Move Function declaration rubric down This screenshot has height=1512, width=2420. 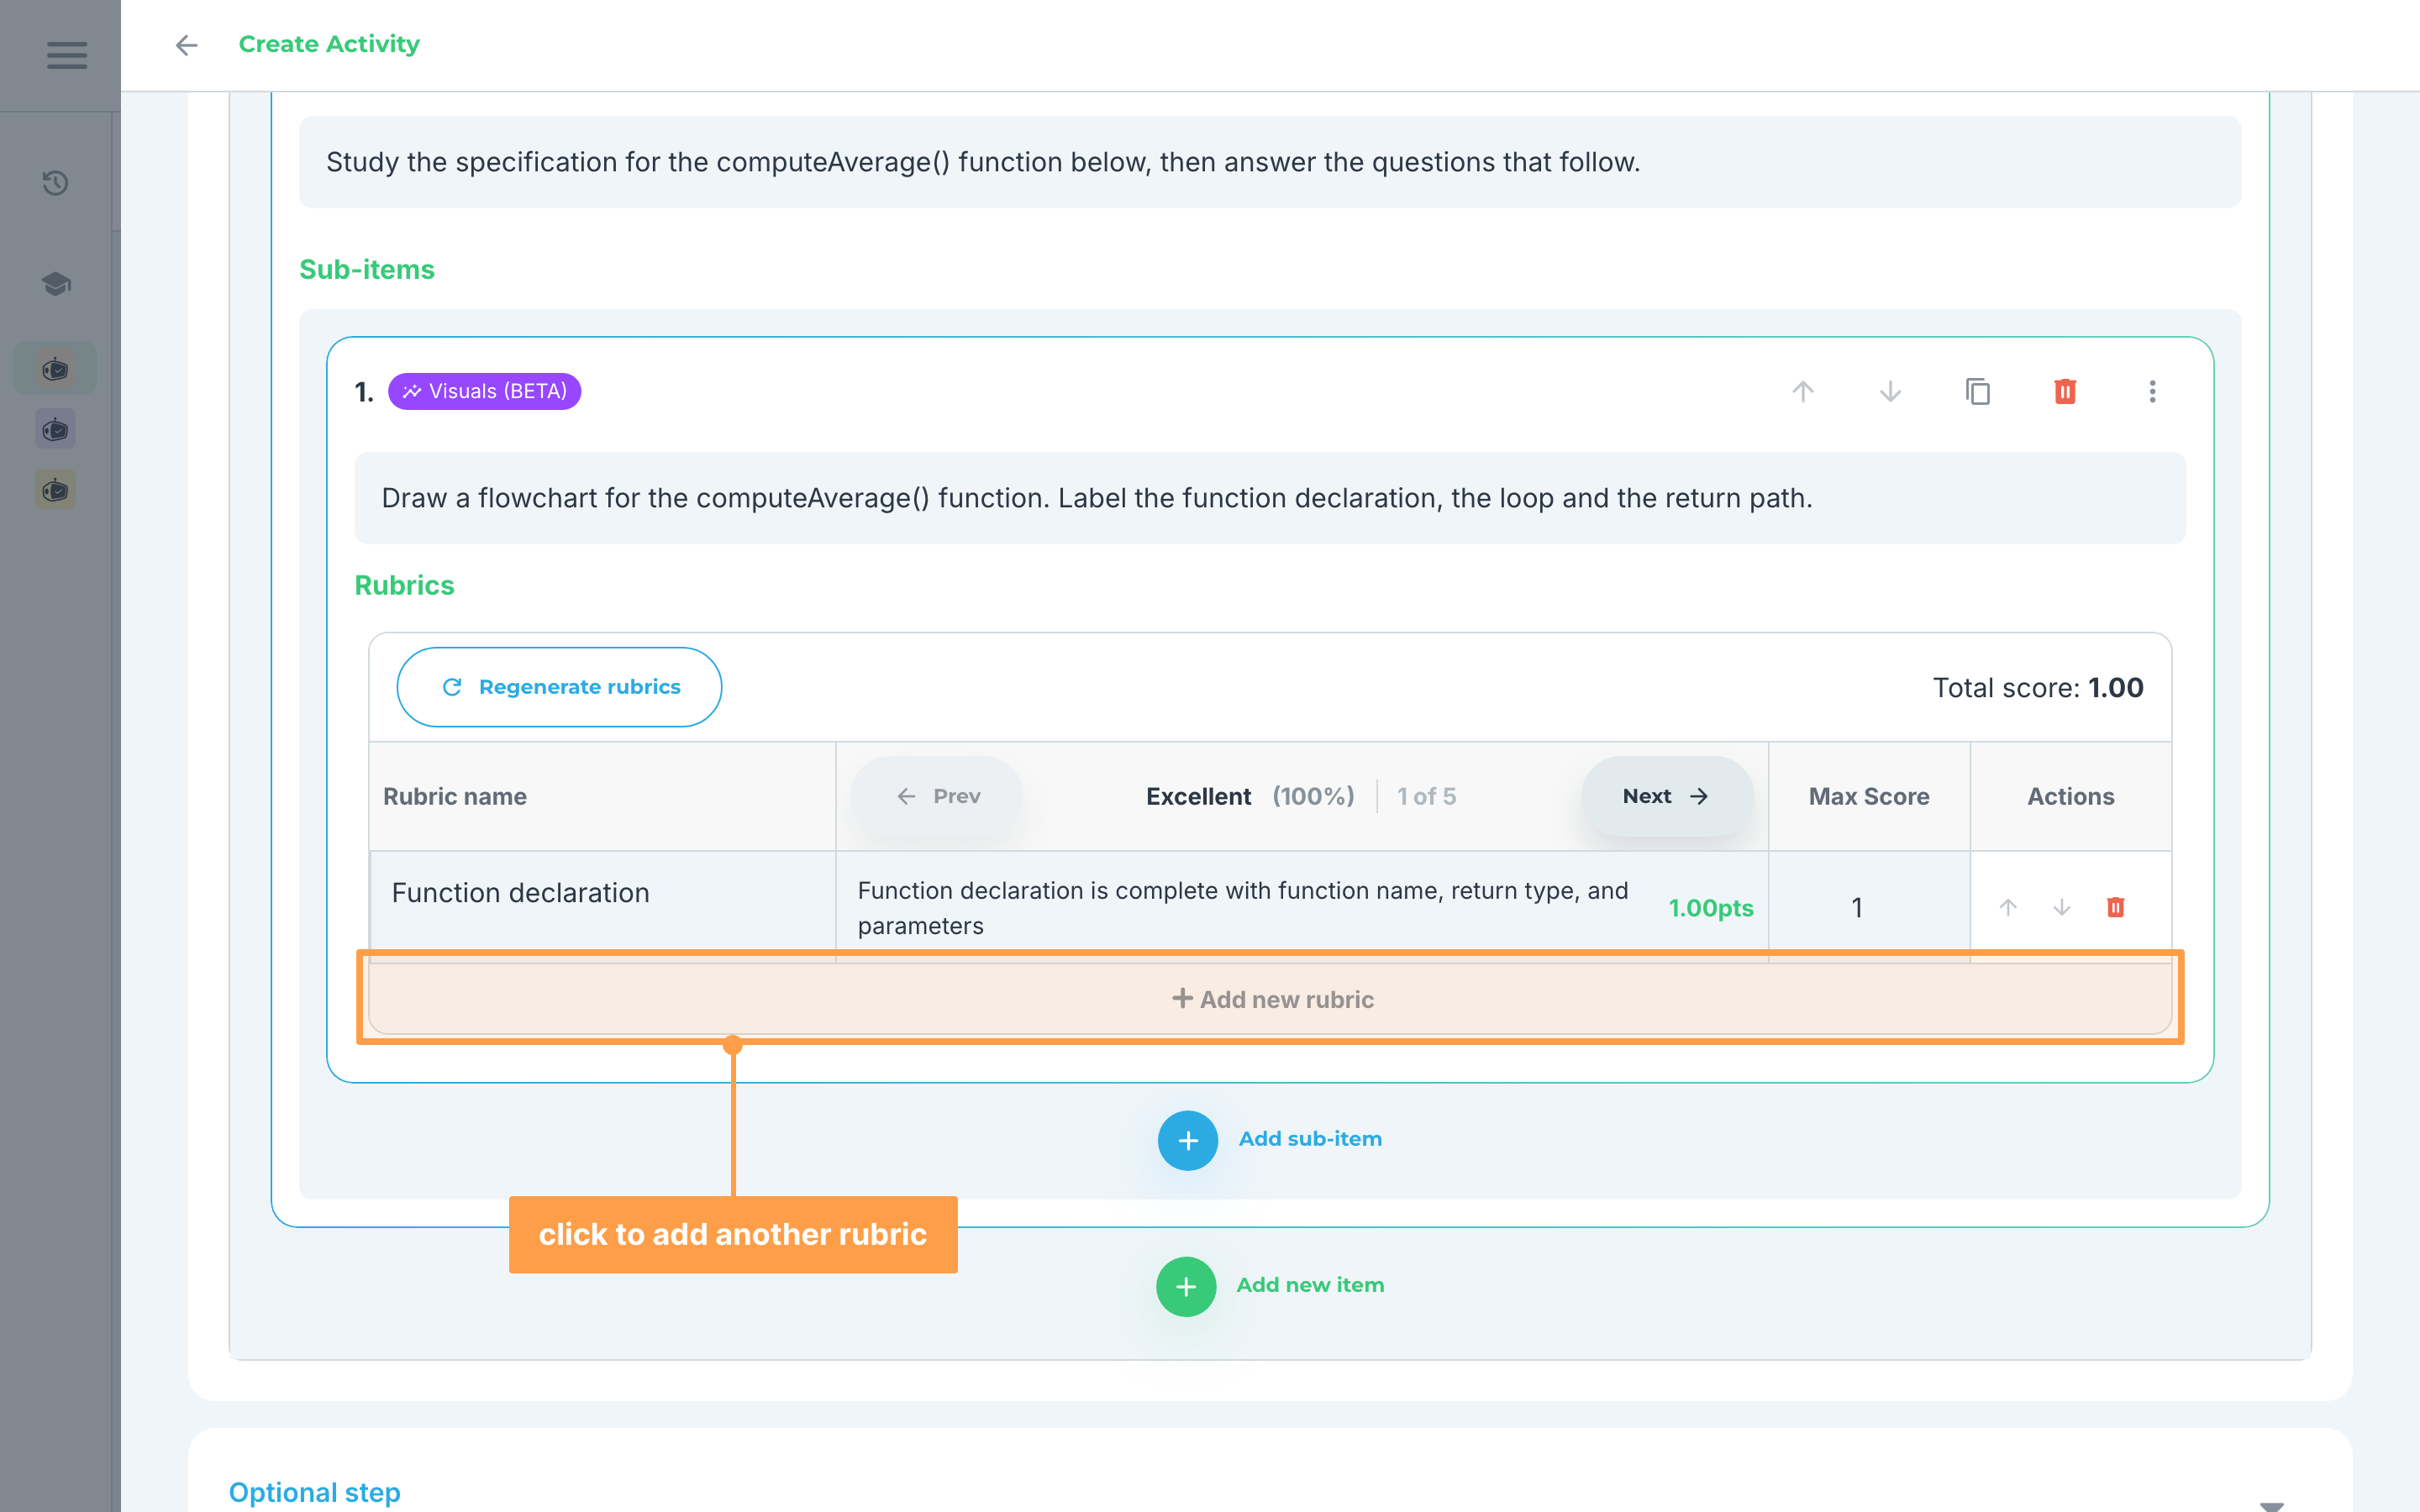point(2062,907)
